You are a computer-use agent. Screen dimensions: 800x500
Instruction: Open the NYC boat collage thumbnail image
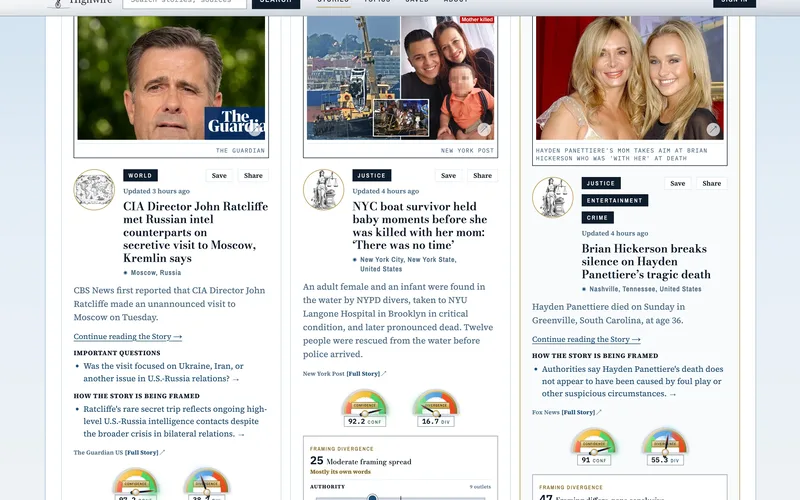401,78
